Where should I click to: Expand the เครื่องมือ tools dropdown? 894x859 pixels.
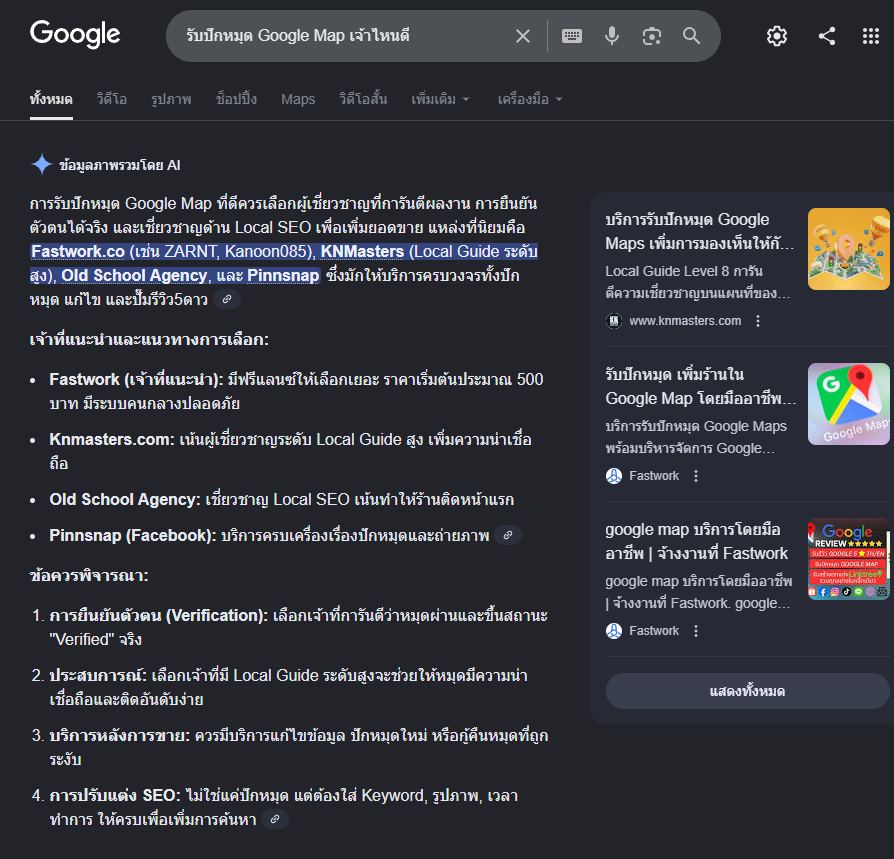coord(530,99)
